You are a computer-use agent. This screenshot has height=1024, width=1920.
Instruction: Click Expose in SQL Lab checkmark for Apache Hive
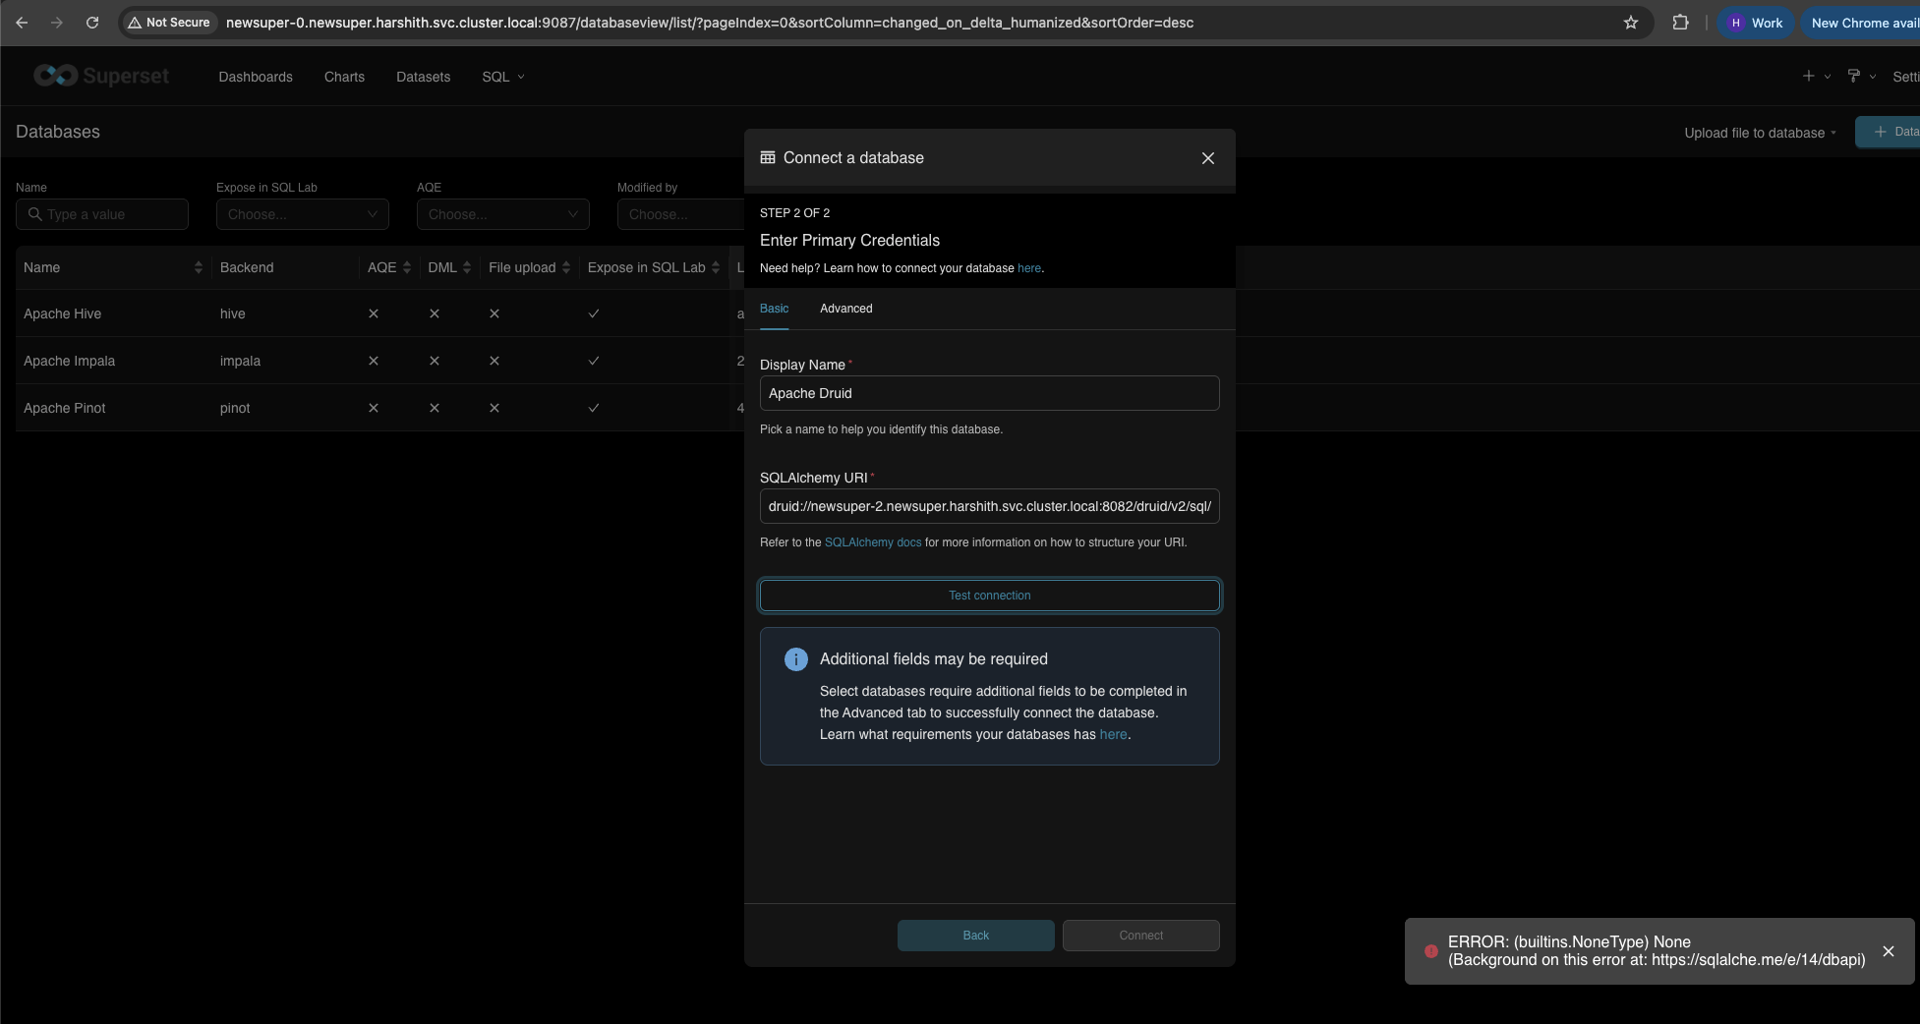coord(594,313)
